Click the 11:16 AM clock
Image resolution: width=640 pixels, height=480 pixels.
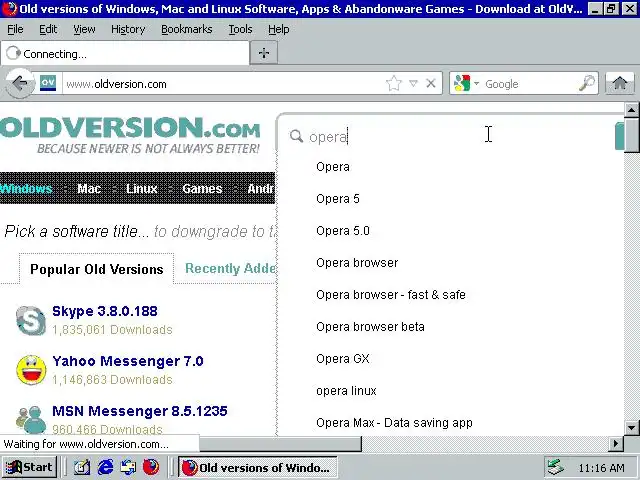(601, 468)
